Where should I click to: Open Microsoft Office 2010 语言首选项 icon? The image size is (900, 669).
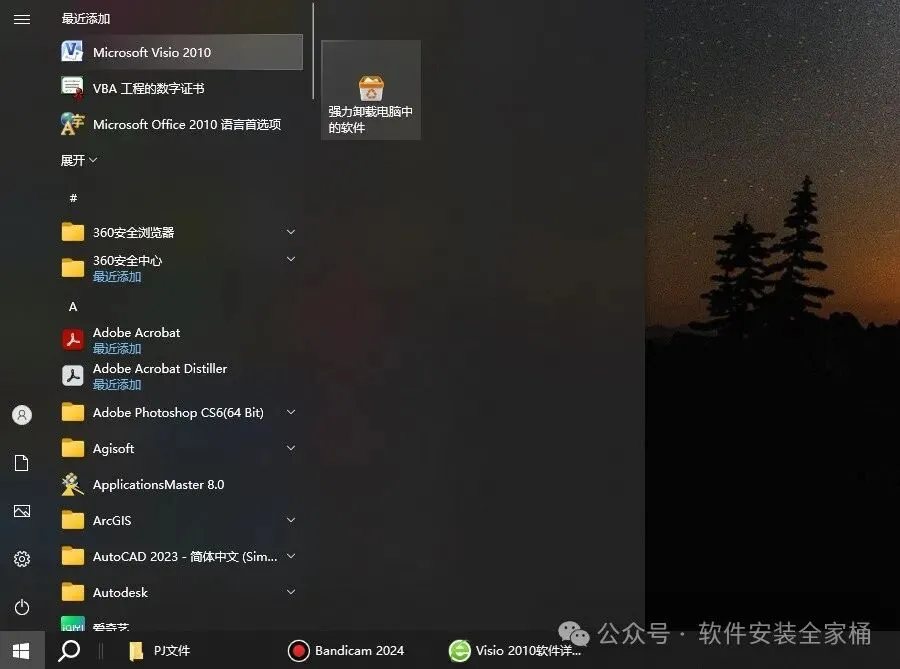[72, 124]
